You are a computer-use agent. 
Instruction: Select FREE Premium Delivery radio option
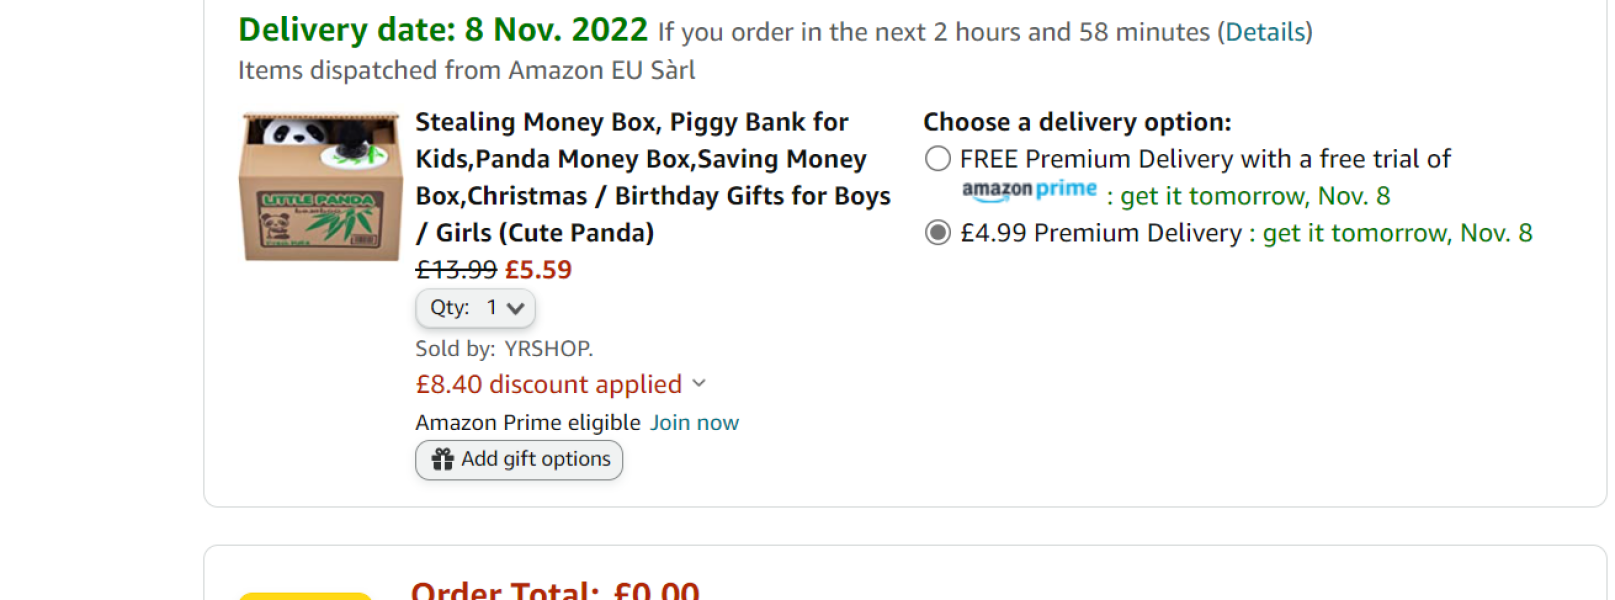(937, 159)
